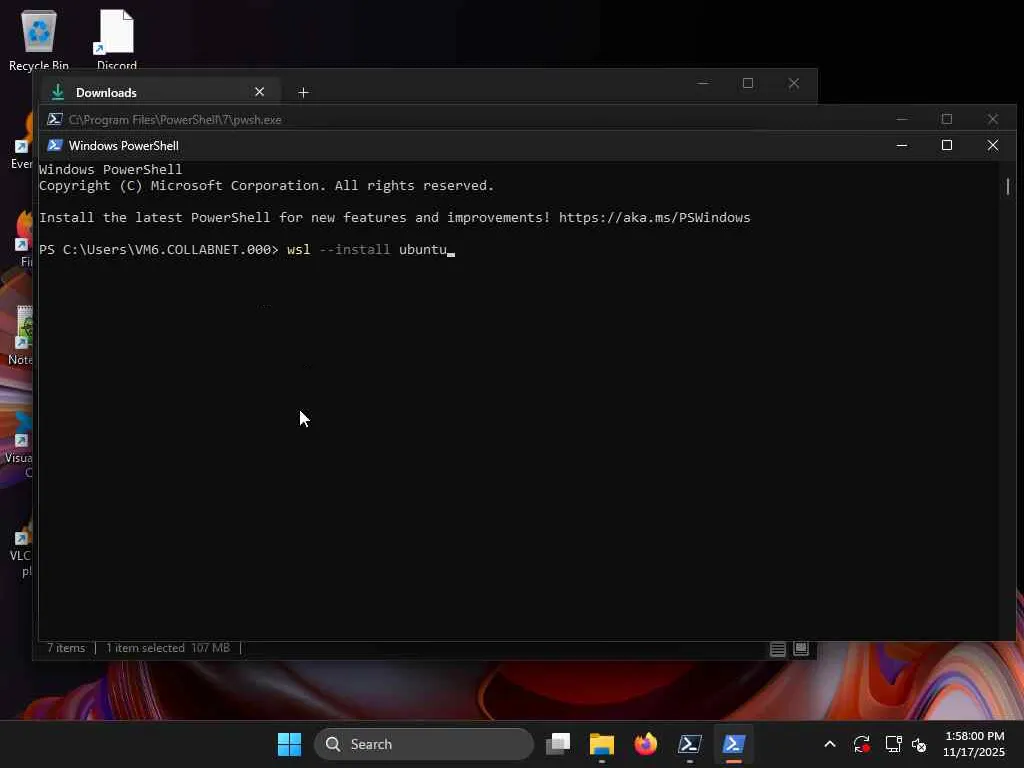The width and height of the screenshot is (1024, 768).
Task: Click the https://aka.ms/PSWindows URL text
Action: (x=654, y=217)
